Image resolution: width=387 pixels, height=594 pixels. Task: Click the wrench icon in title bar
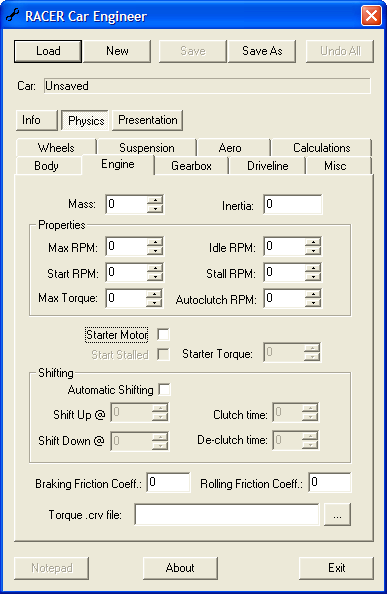pos(12,16)
